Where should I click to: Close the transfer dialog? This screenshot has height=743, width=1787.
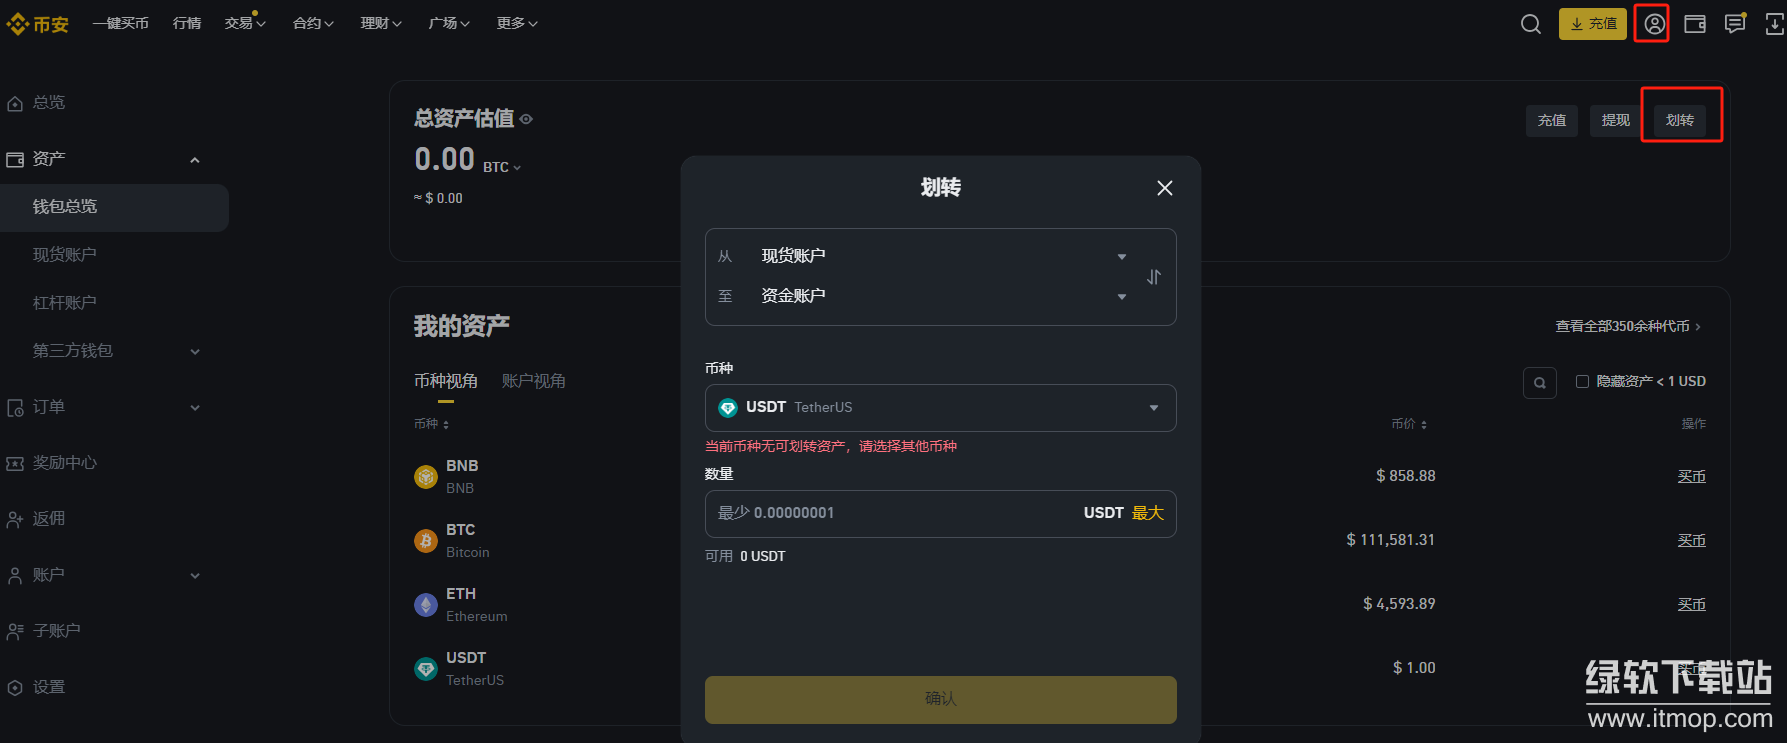click(1164, 188)
